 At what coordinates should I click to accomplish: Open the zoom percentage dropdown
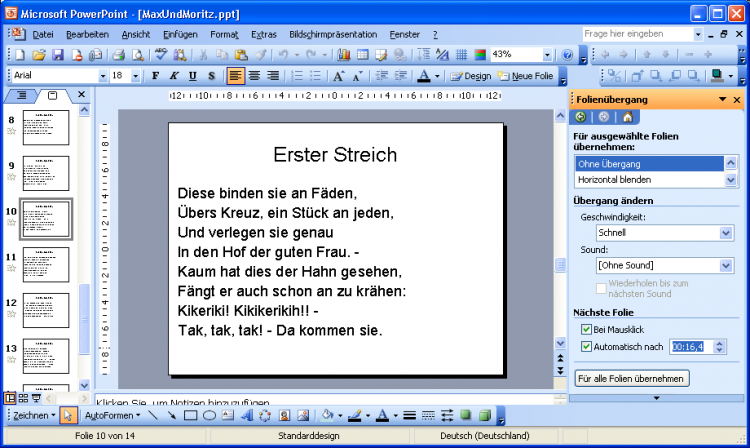[x=547, y=55]
